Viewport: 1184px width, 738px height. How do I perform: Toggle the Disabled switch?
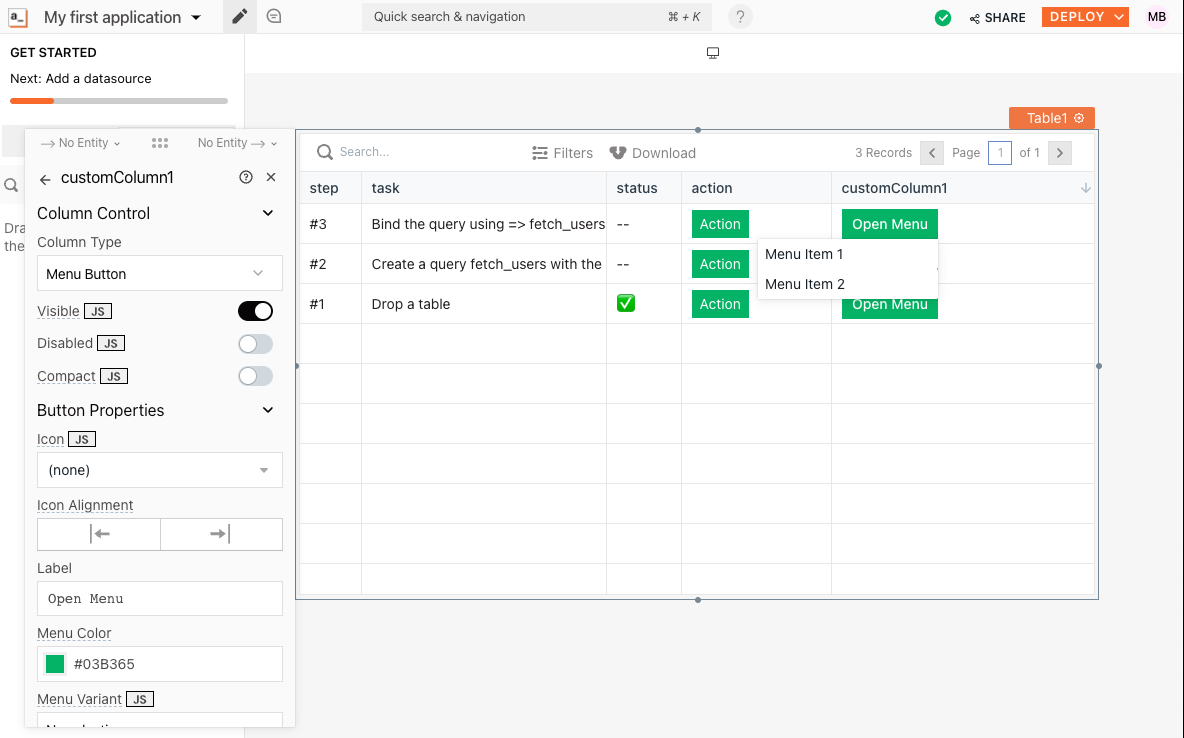[255, 344]
